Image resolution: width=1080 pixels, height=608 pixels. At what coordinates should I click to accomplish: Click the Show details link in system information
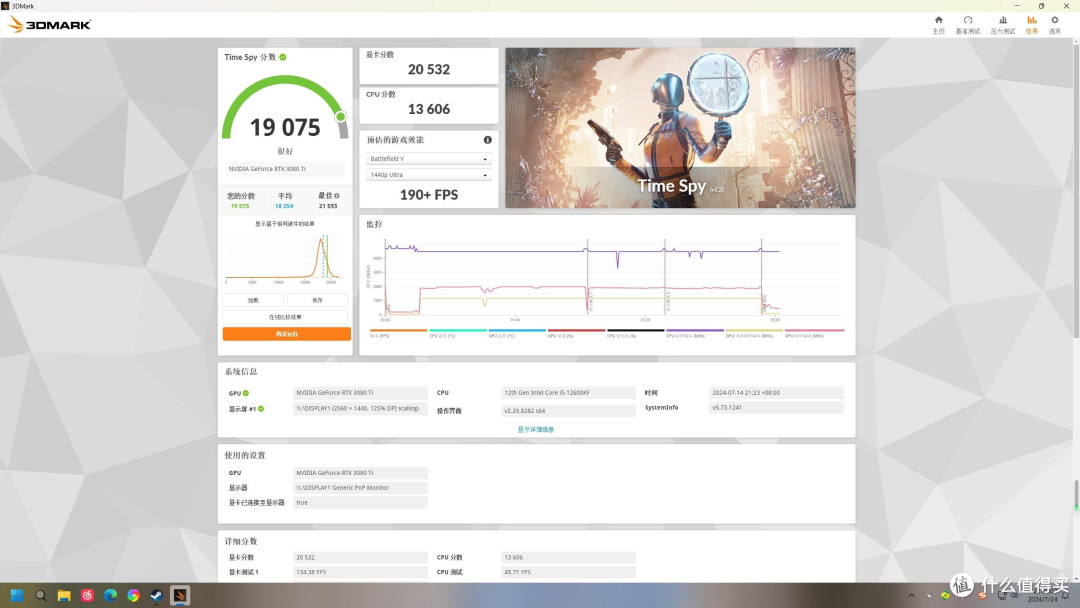pyautogui.click(x=536, y=430)
